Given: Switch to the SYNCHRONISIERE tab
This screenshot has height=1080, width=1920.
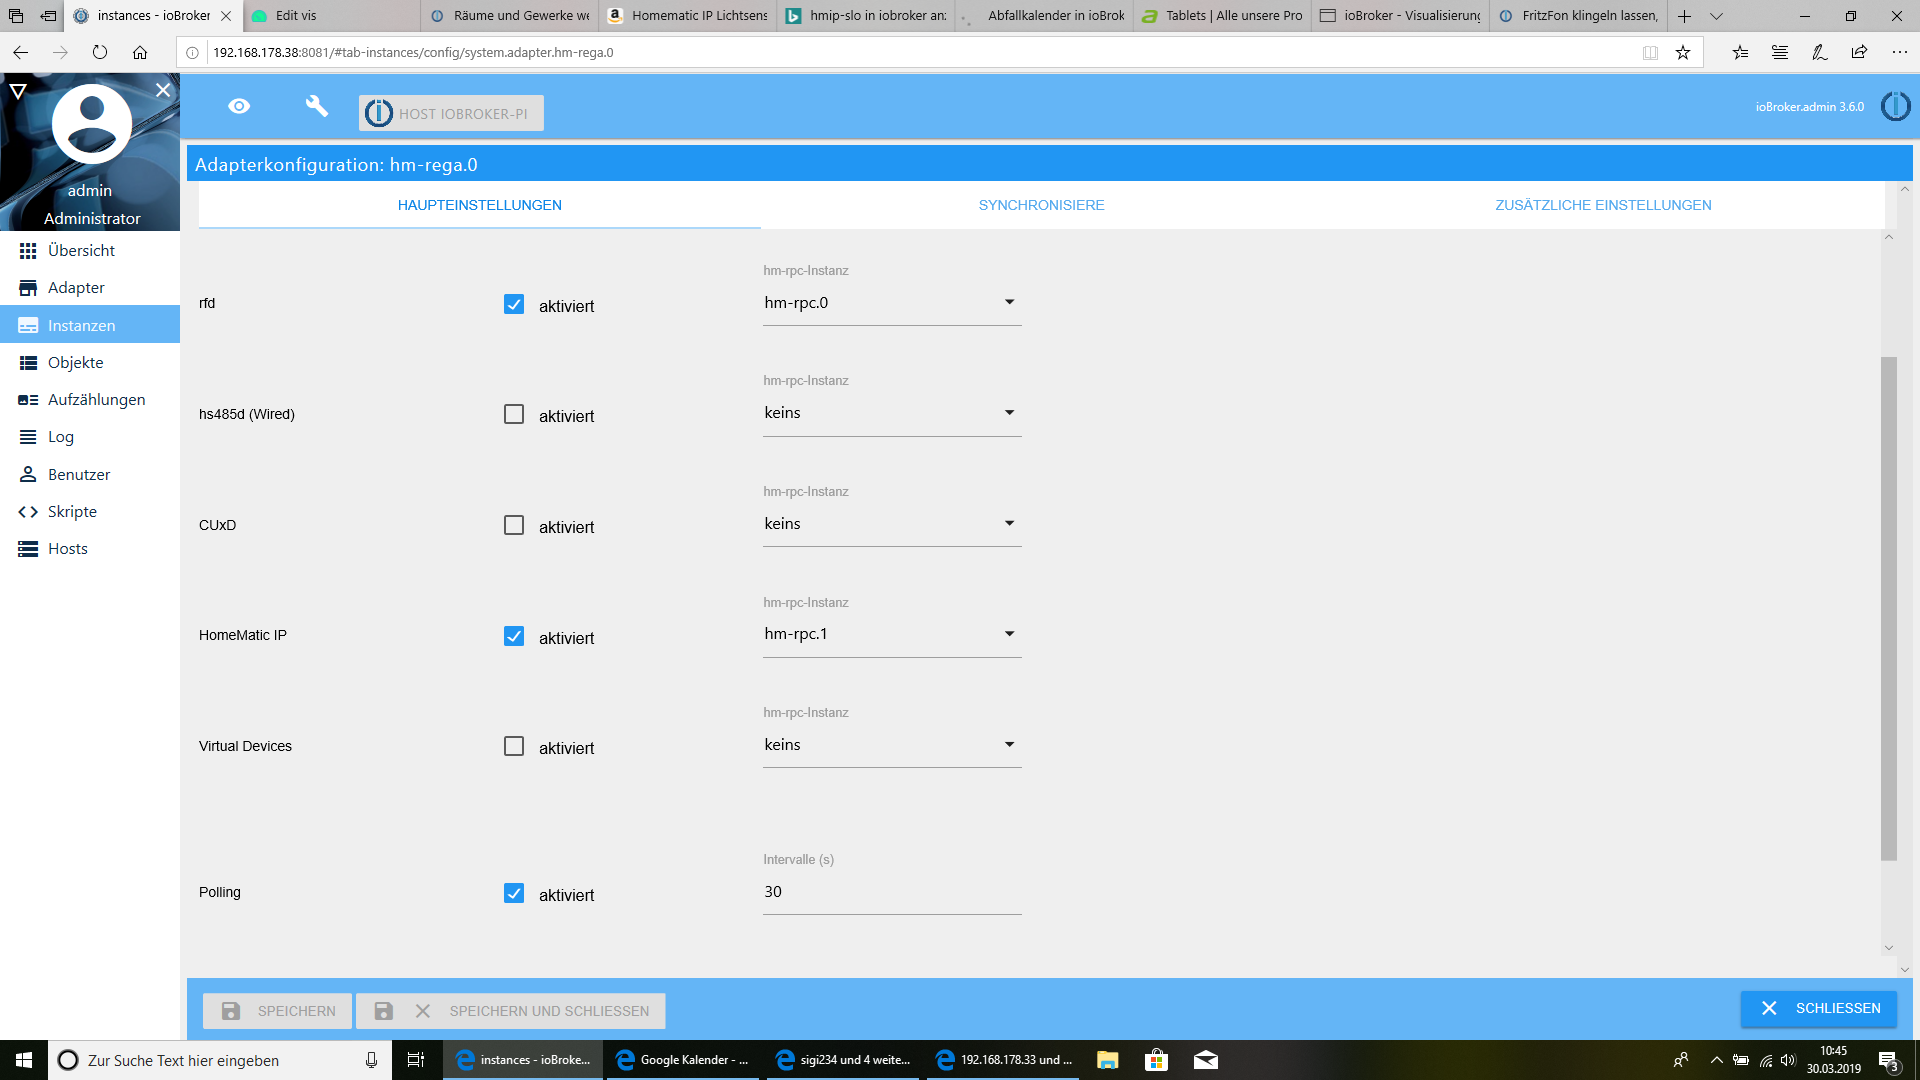Looking at the screenshot, I should (x=1041, y=205).
